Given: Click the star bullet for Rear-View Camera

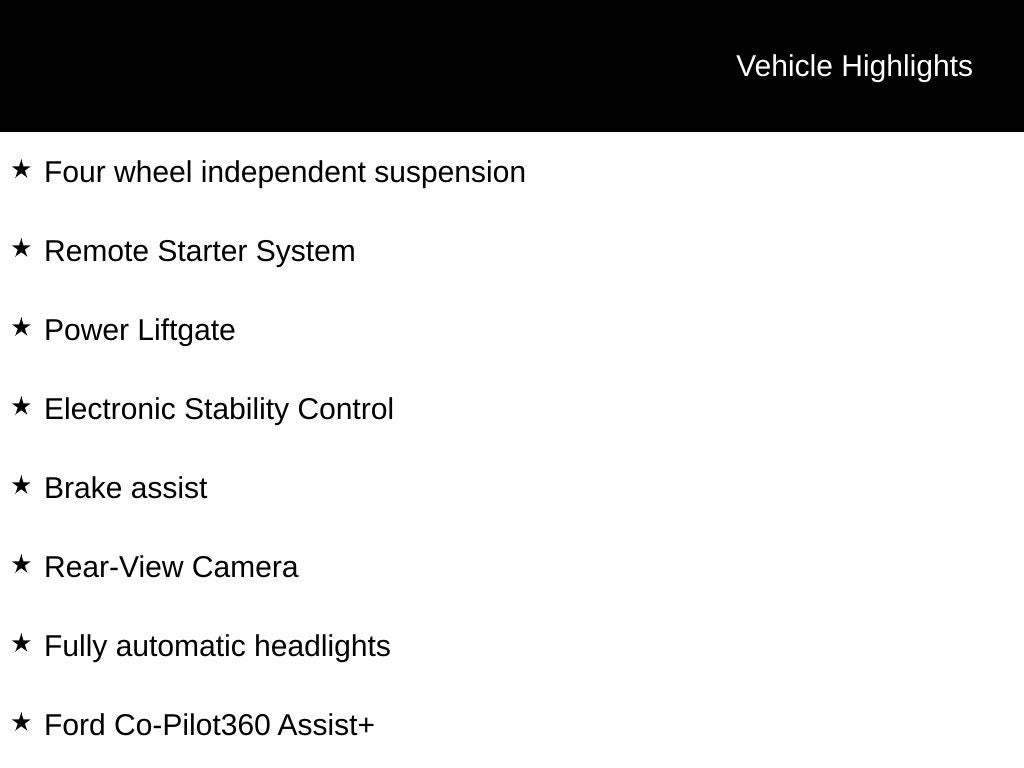Looking at the screenshot, I should tap(21, 565).
